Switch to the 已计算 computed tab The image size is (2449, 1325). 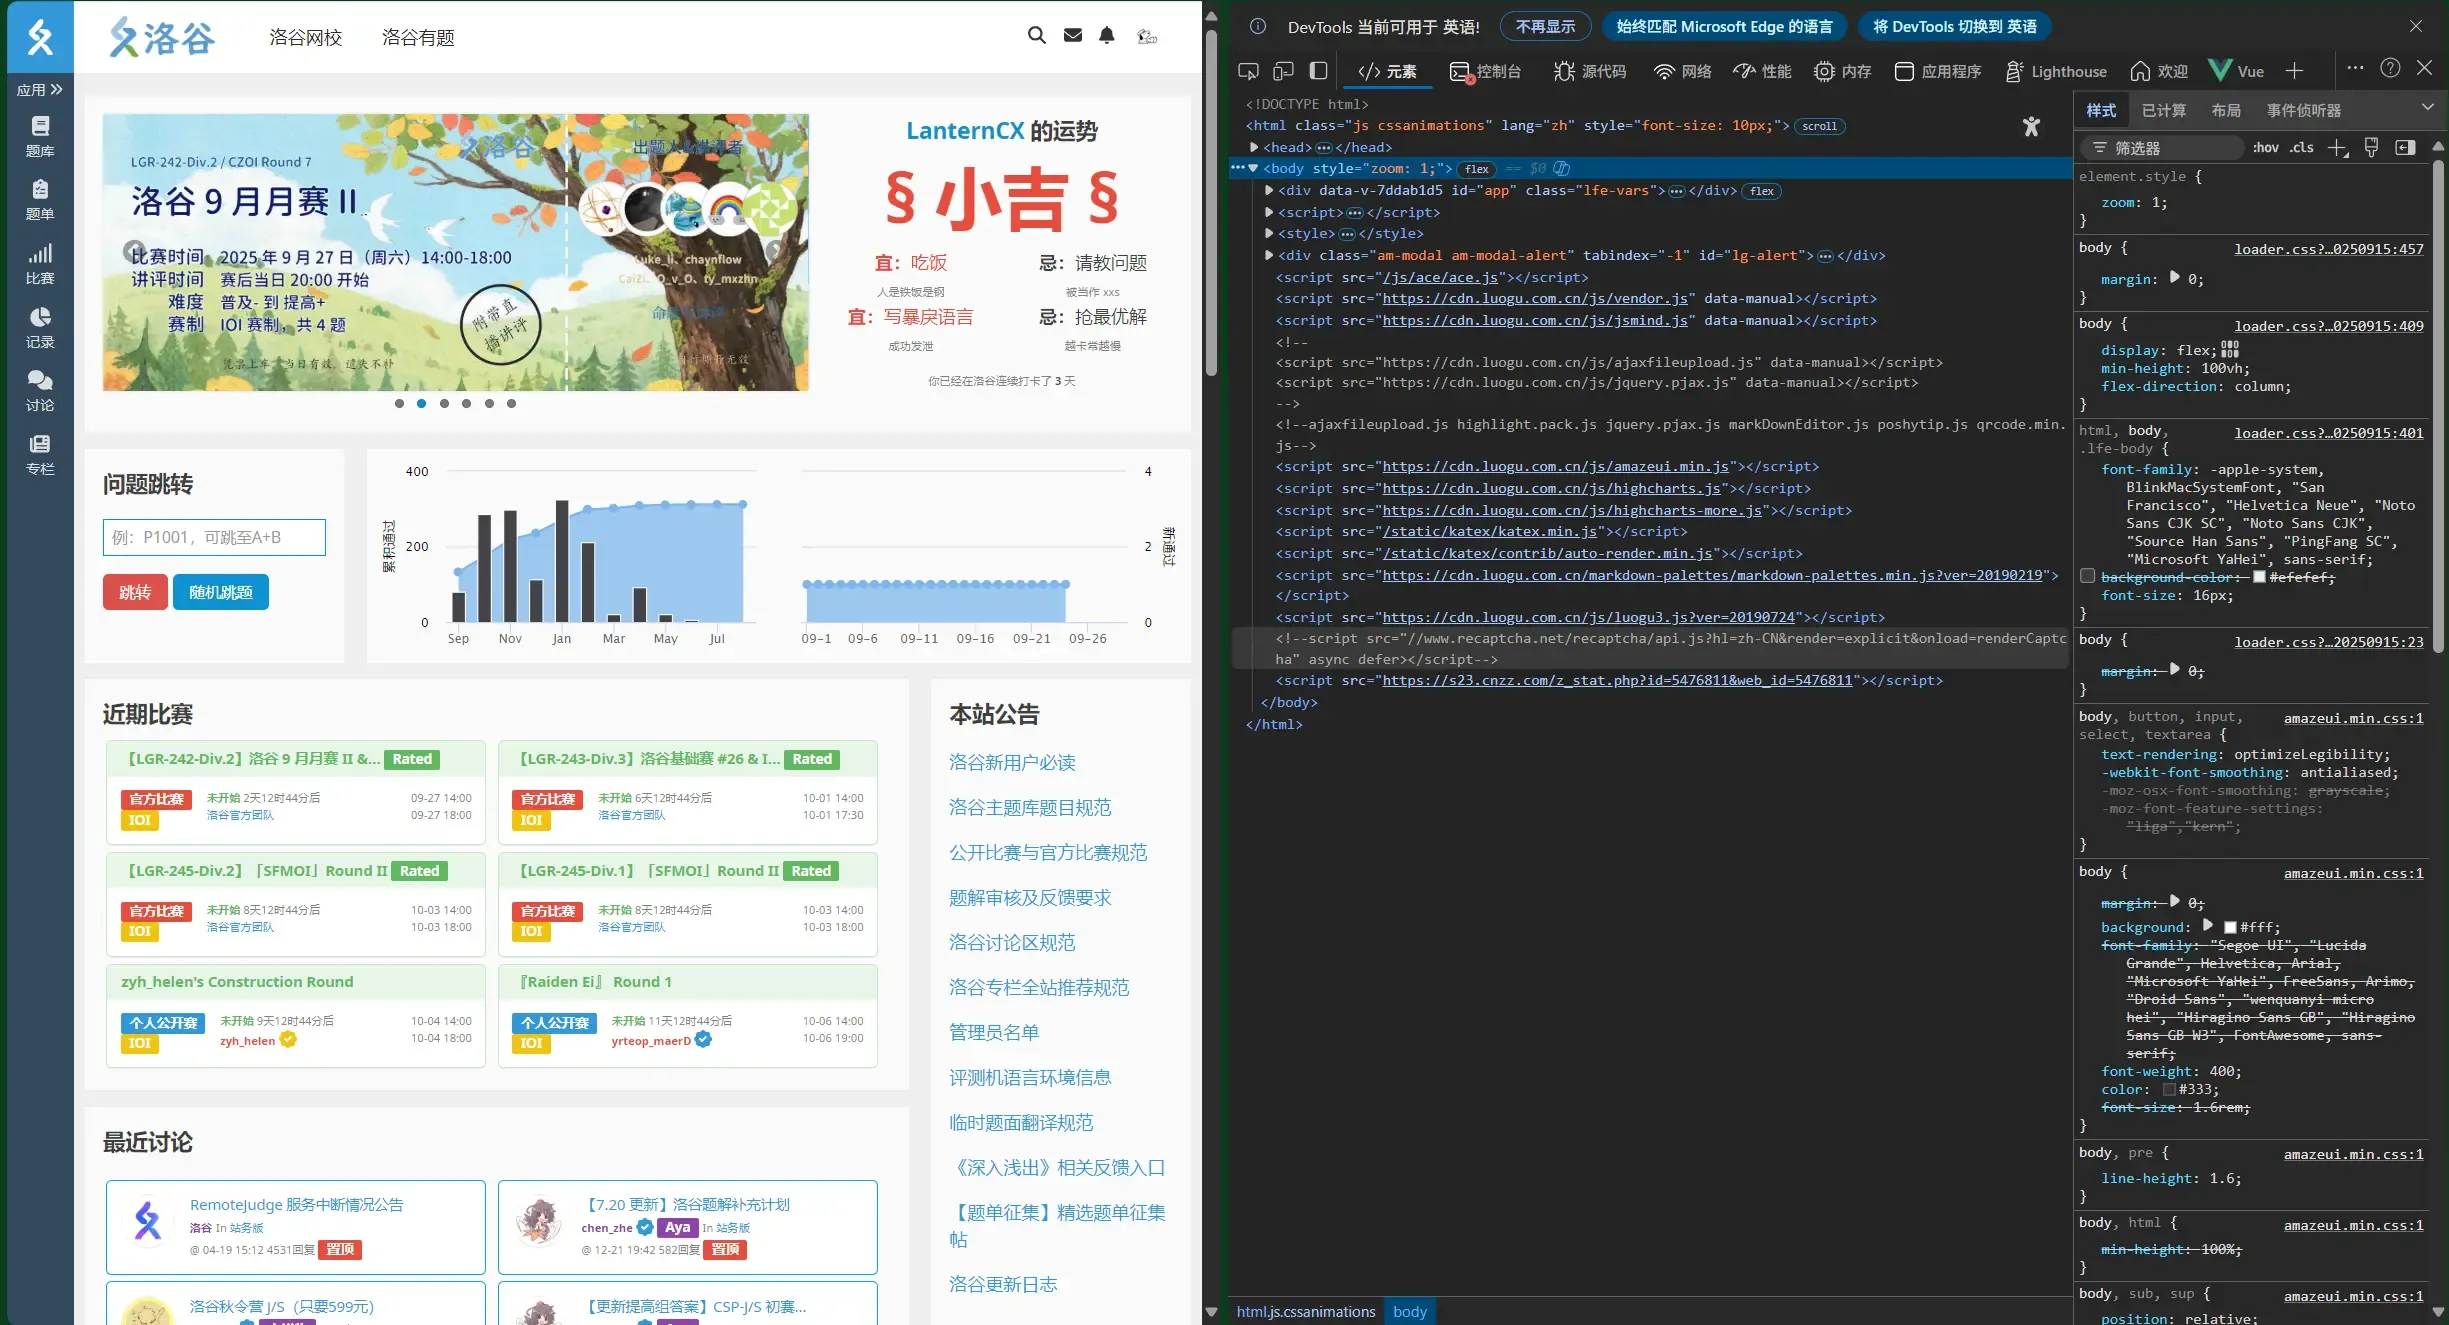coord(2164,110)
